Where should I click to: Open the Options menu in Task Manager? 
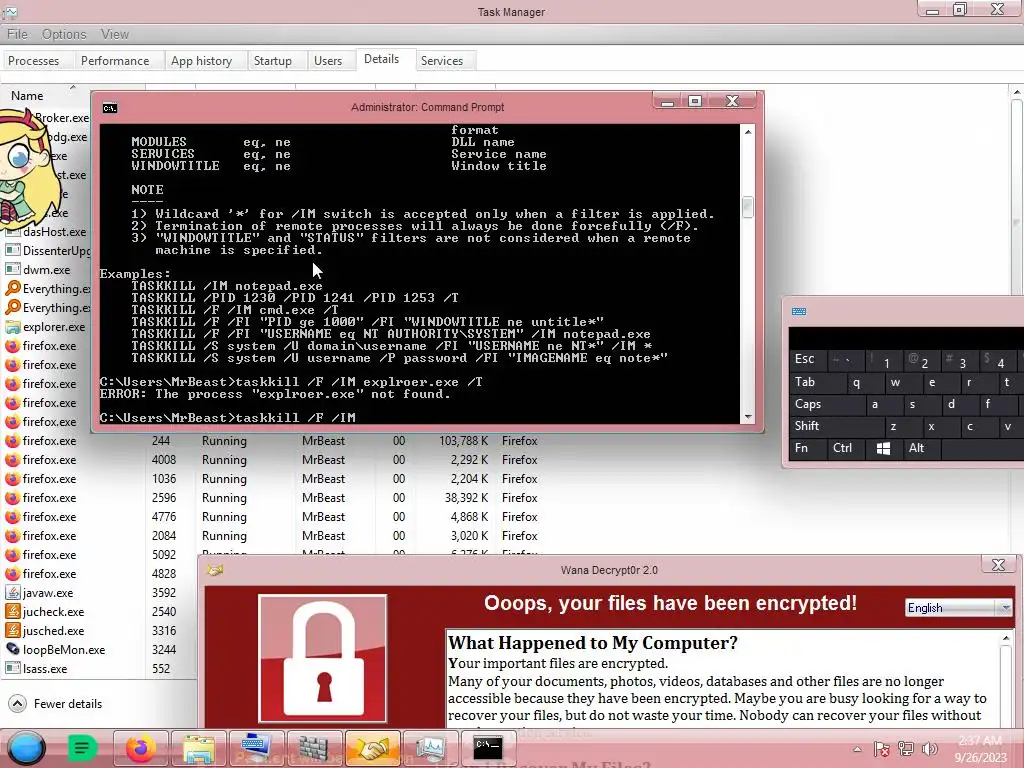[x=64, y=34]
